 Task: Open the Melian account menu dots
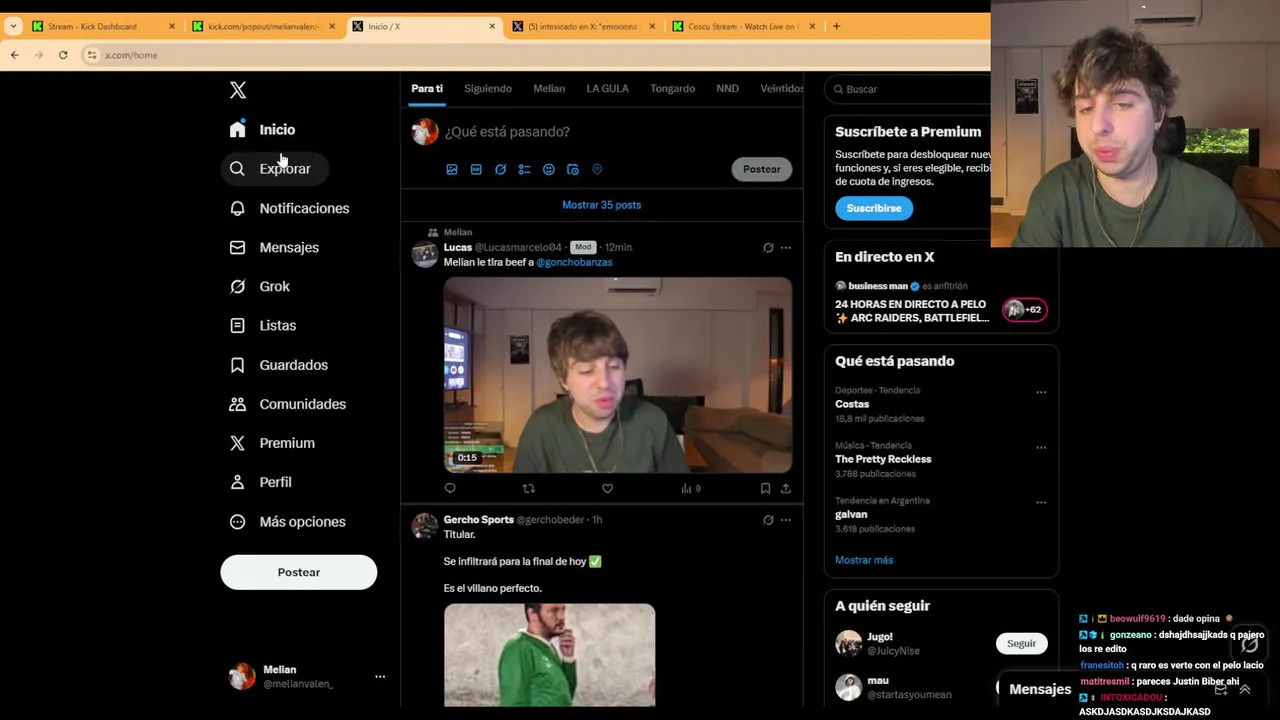click(380, 677)
